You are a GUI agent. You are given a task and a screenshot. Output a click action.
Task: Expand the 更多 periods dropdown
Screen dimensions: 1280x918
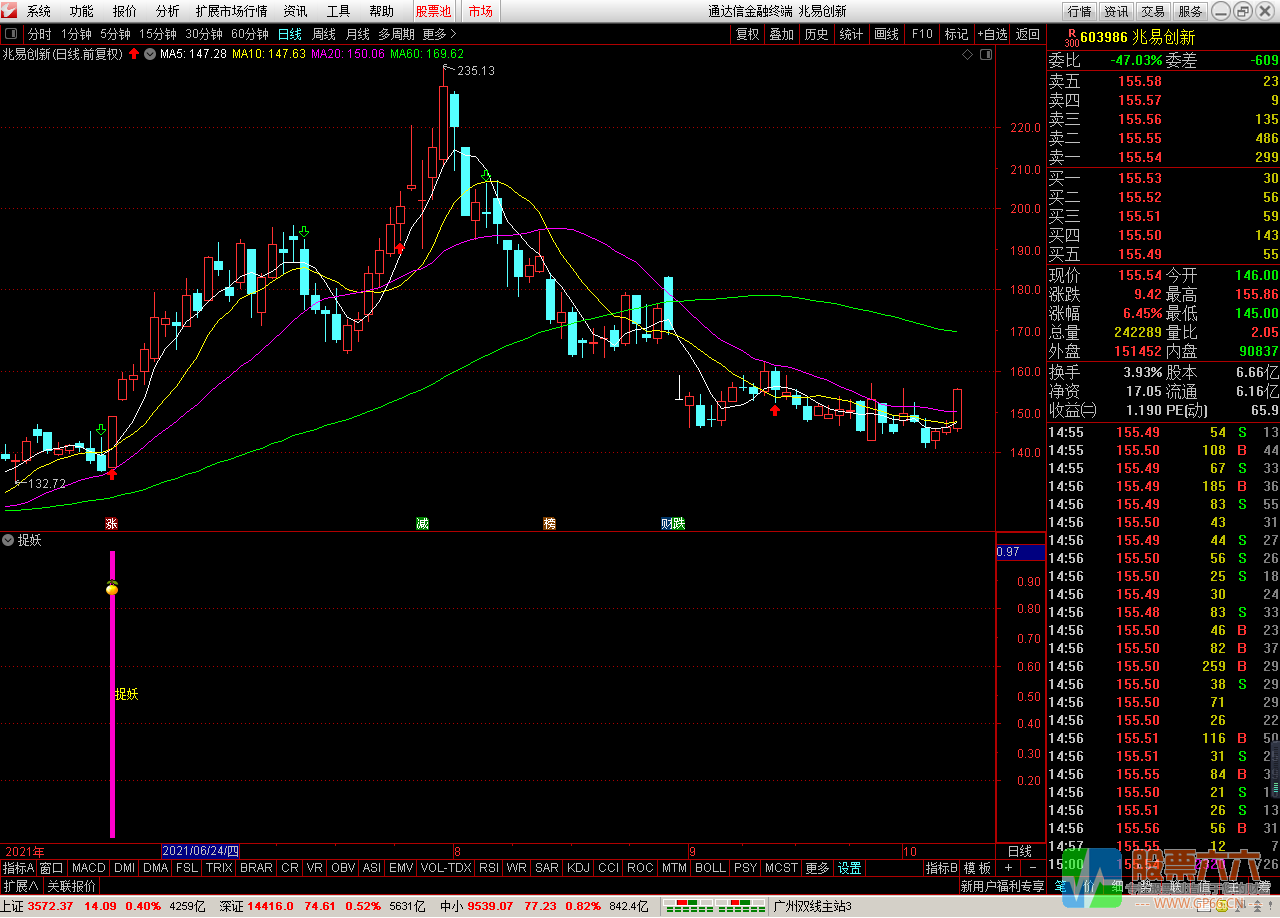(x=440, y=34)
